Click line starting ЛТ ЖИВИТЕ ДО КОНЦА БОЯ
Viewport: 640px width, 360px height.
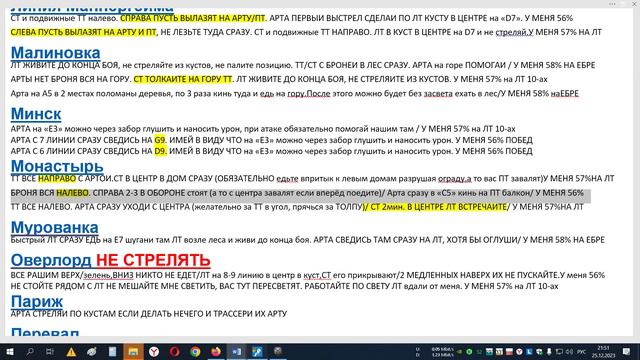click(x=303, y=65)
